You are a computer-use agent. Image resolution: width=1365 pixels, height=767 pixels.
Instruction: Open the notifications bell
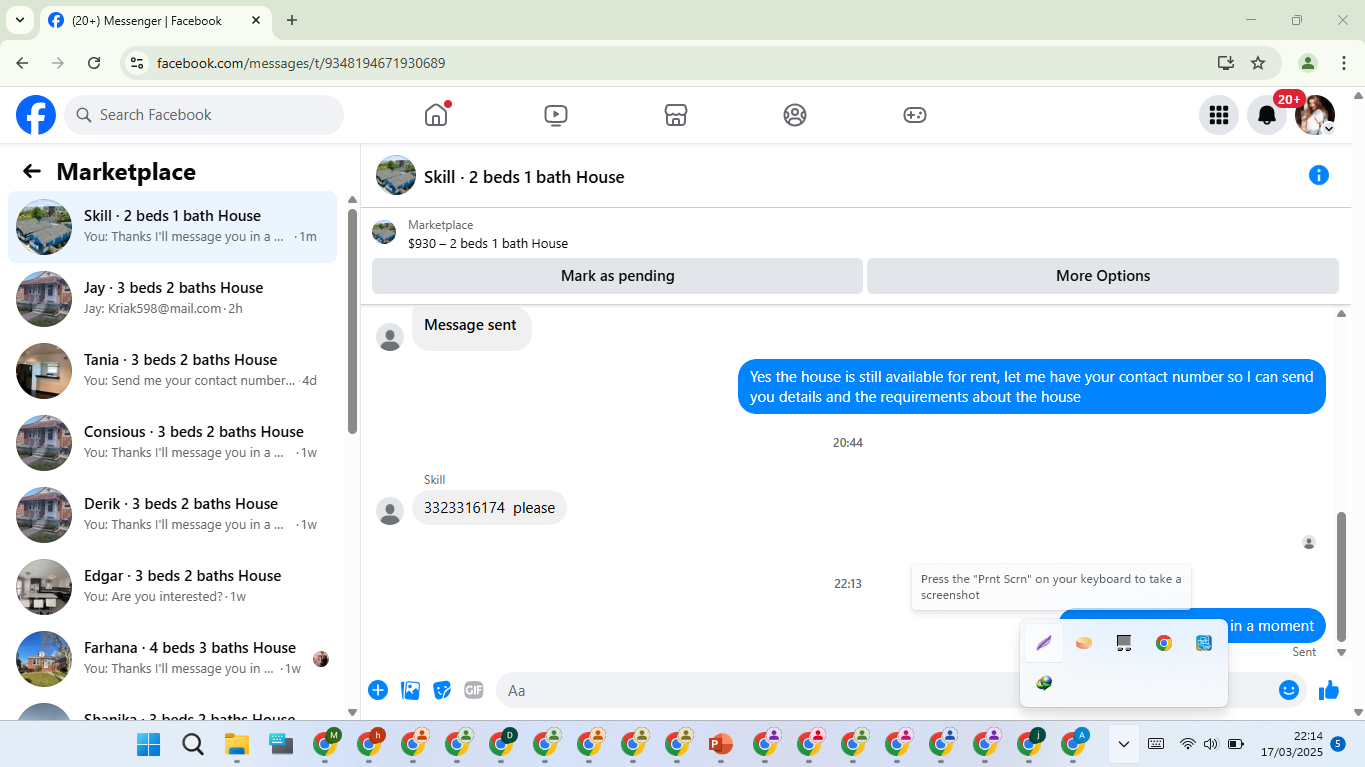pos(1267,115)
